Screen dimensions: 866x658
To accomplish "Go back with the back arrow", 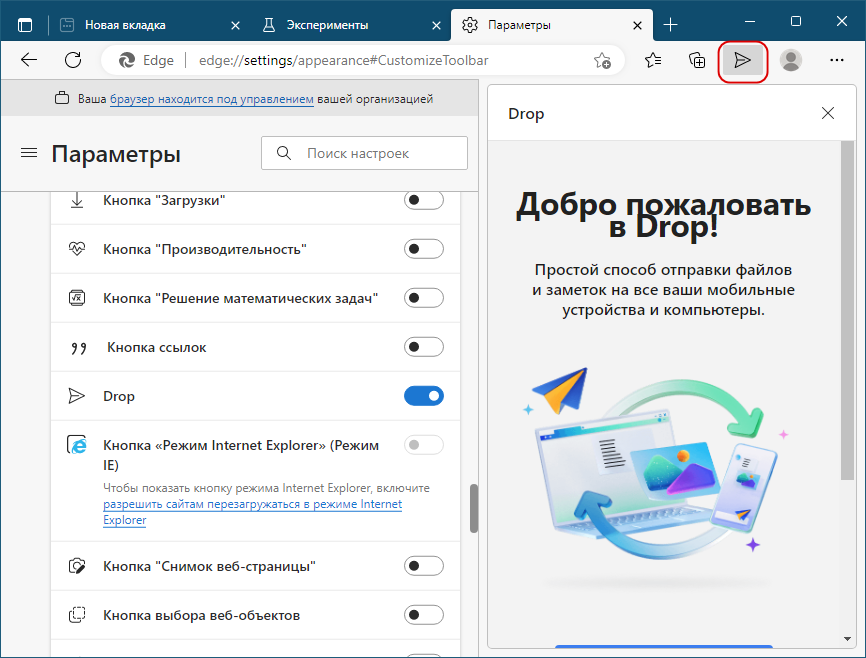I will (x=29, y=60).
